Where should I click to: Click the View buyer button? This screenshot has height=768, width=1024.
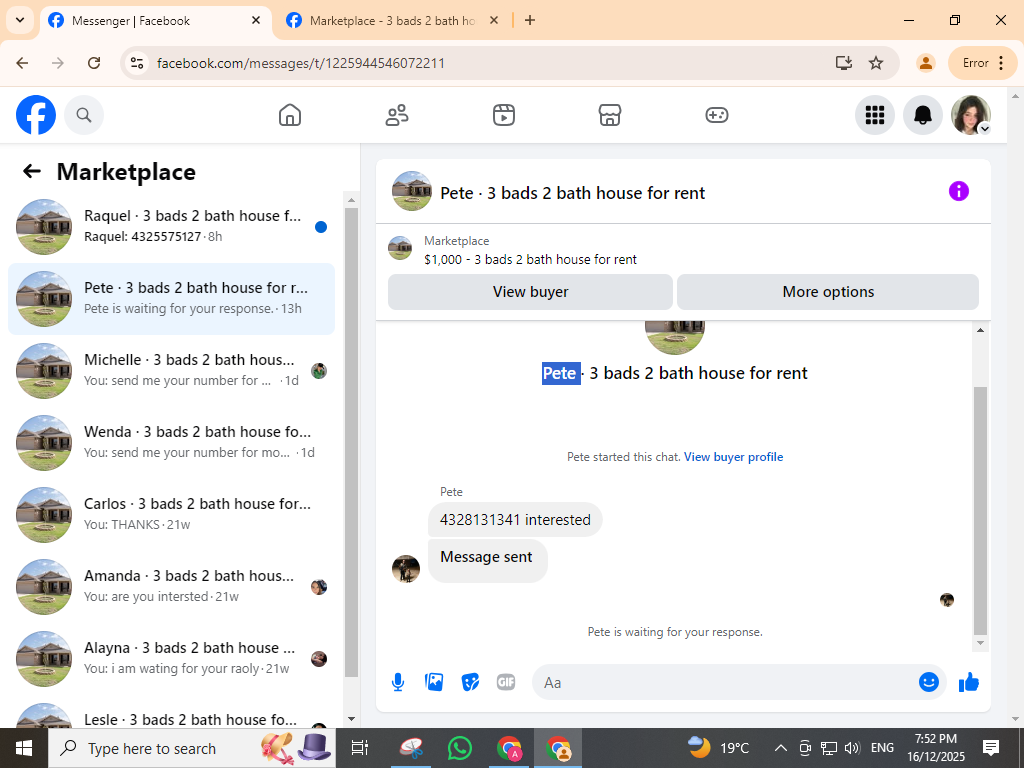point(530,292)
